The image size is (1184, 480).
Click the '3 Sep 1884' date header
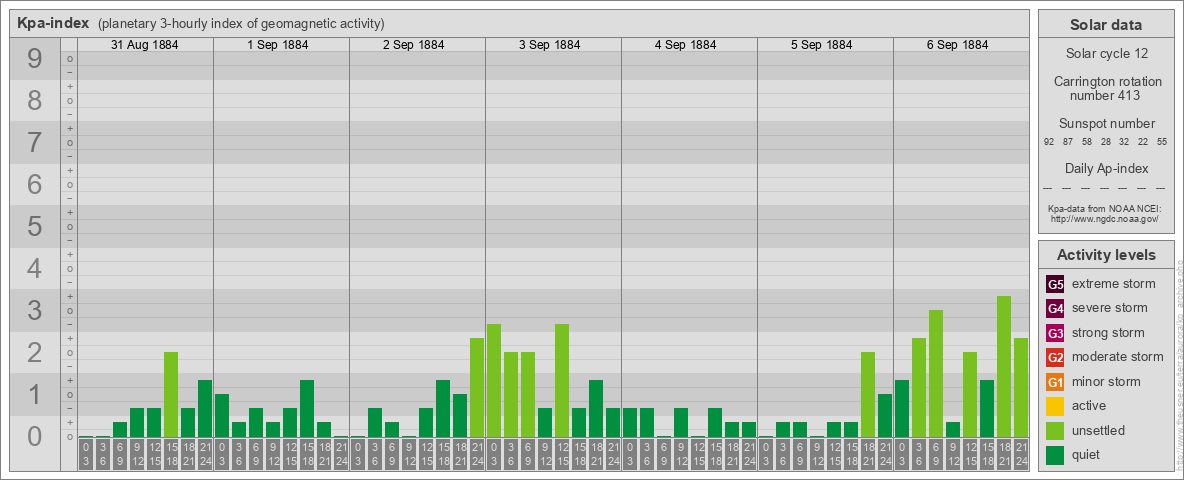(550, 45)
